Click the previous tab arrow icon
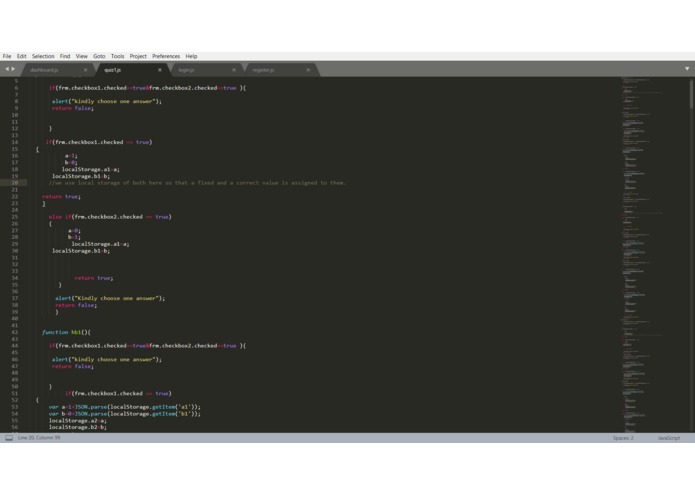The height and width of the screenshot is (494, 695). [x=7, y=69]
